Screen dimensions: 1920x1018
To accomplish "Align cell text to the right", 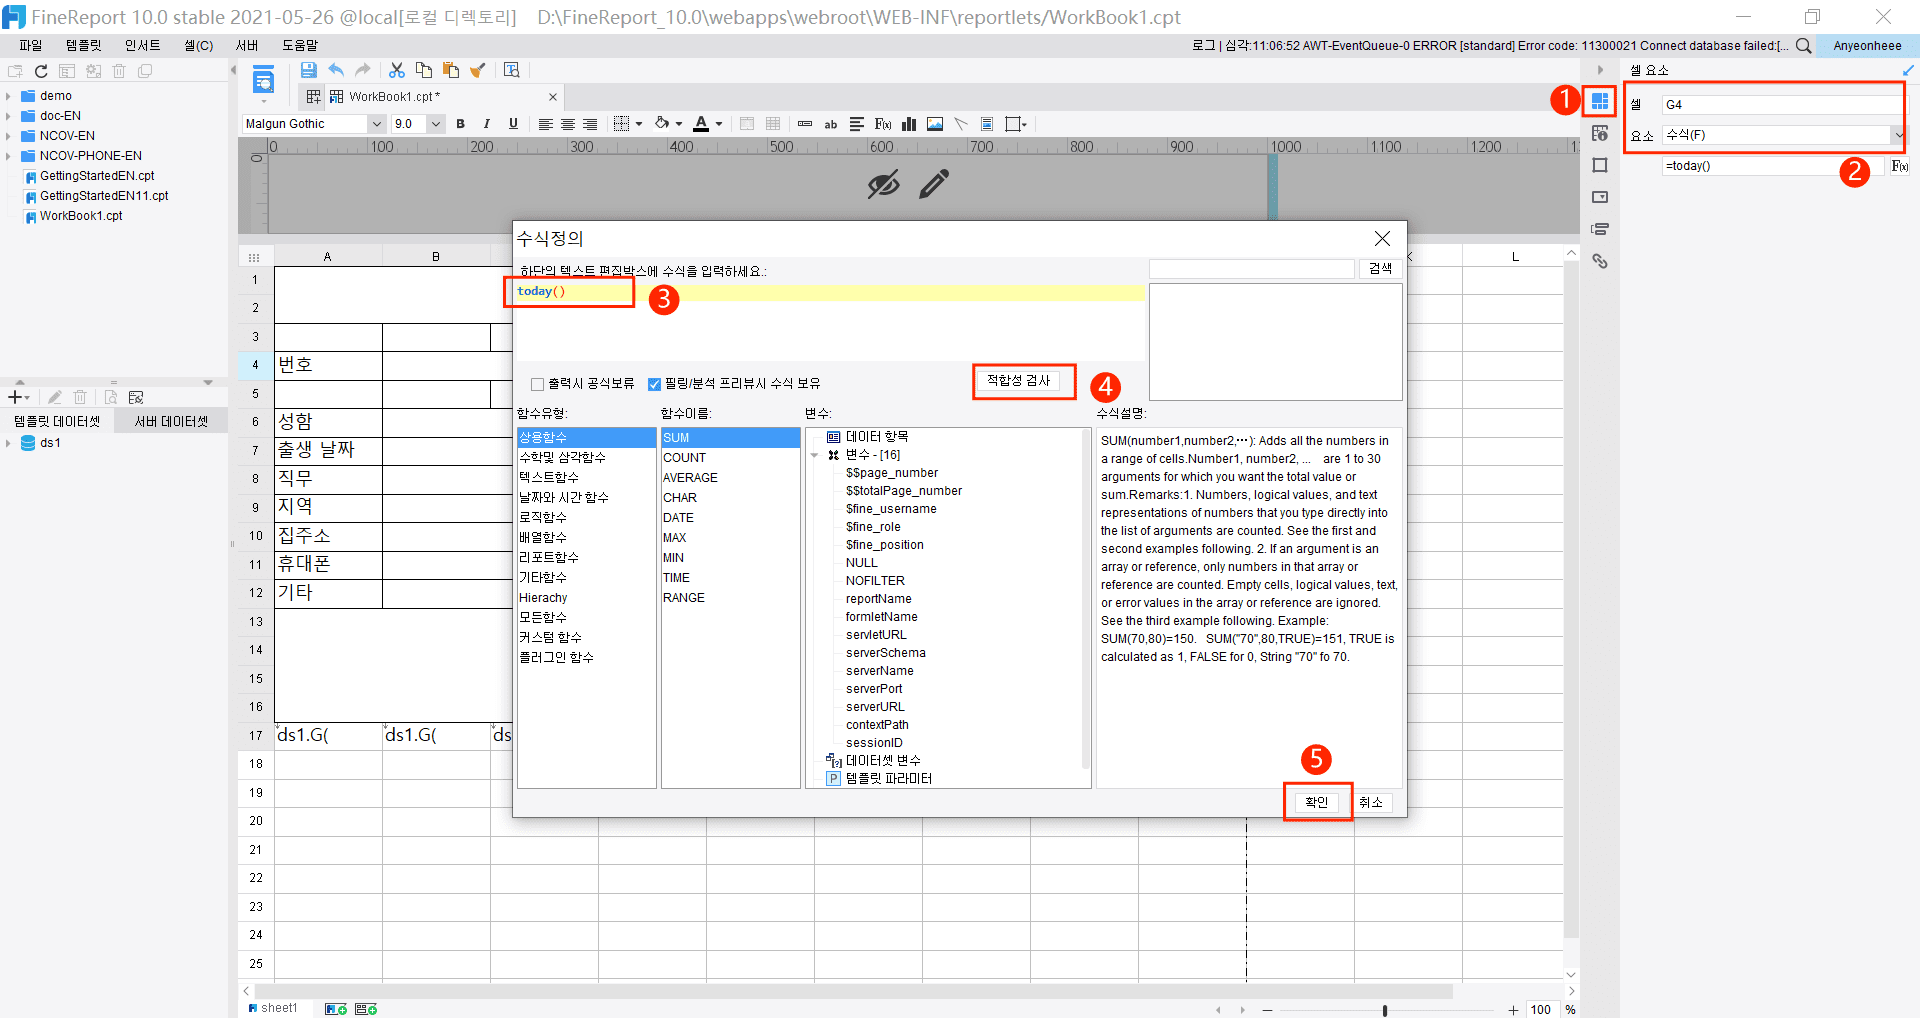I will 590,124.
